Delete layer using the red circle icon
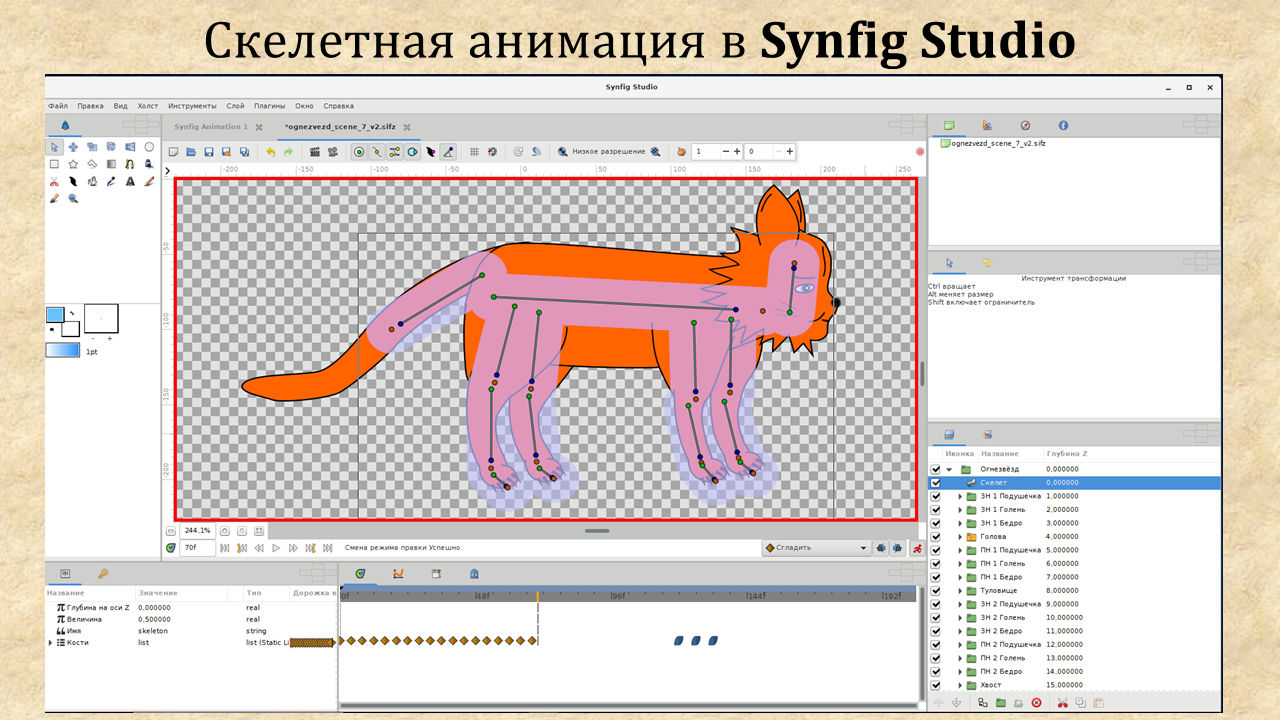 click(x=1036, y=703)
